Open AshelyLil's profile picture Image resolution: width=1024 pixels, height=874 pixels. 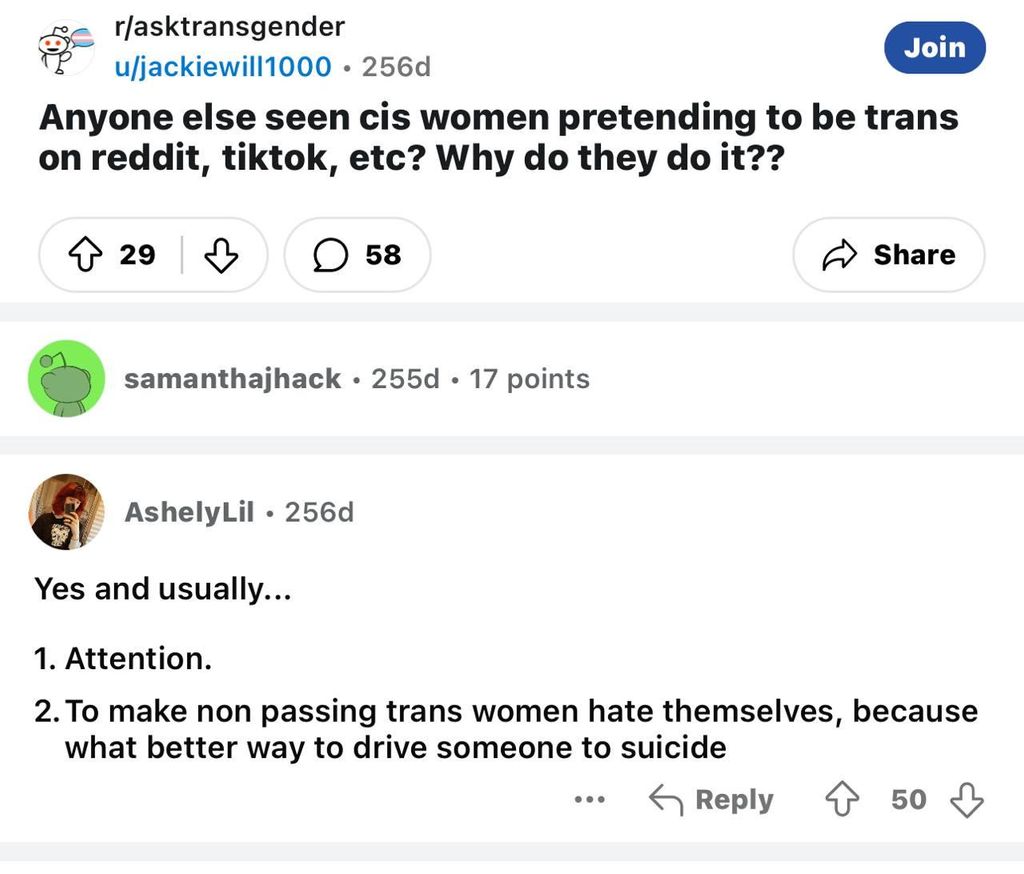(x=66, y=512)
